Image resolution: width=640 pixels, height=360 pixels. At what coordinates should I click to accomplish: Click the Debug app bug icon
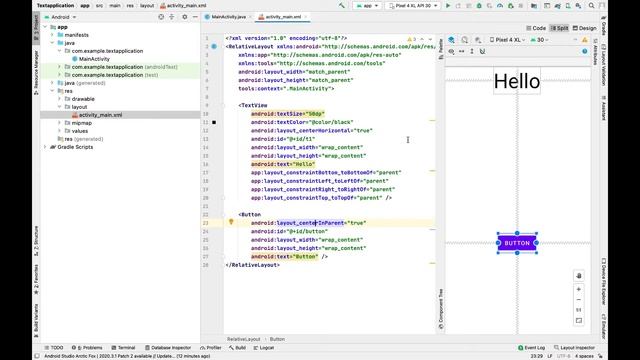479,6
